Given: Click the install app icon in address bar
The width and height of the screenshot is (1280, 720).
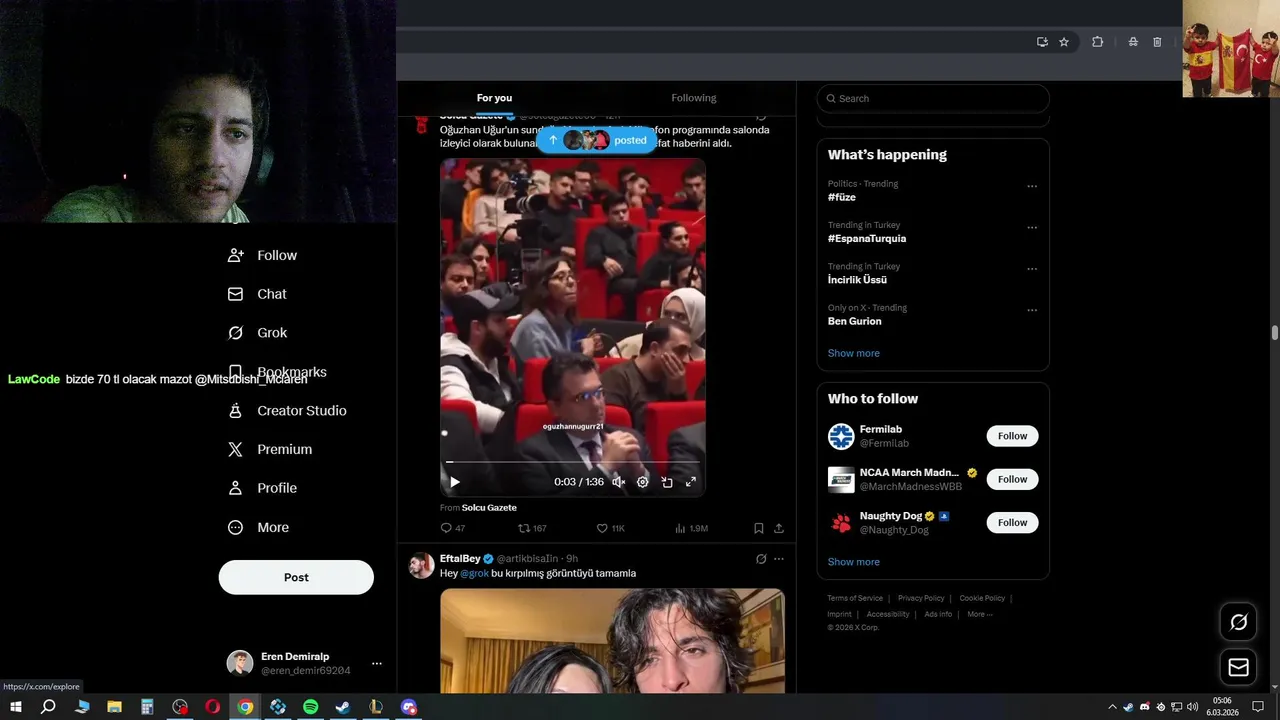Looking at the screenshot, I should coord(1042,42).
